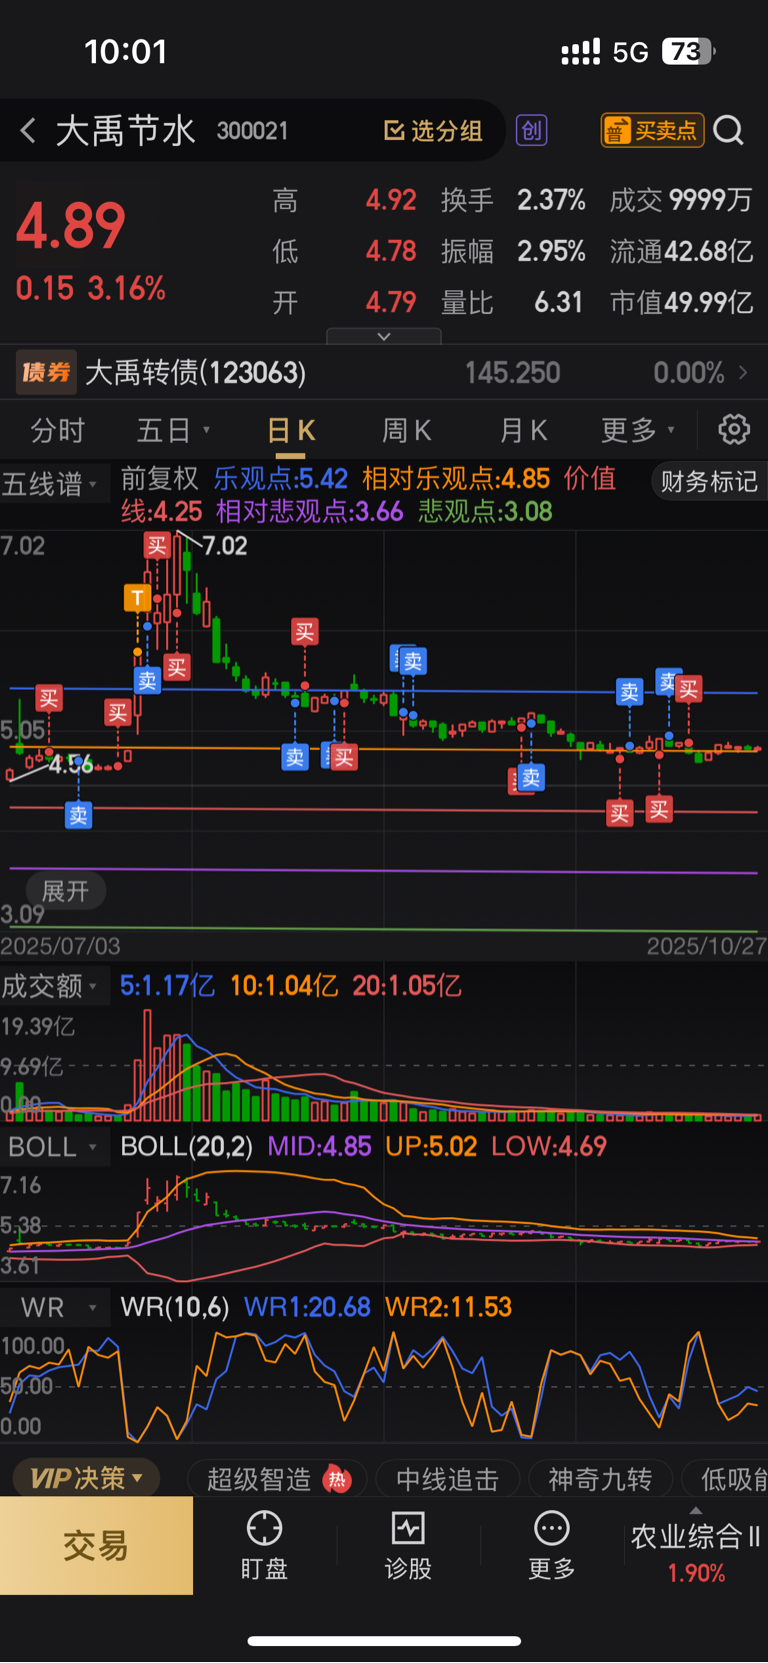Open the 更多 period dropdown

point(638,431)
